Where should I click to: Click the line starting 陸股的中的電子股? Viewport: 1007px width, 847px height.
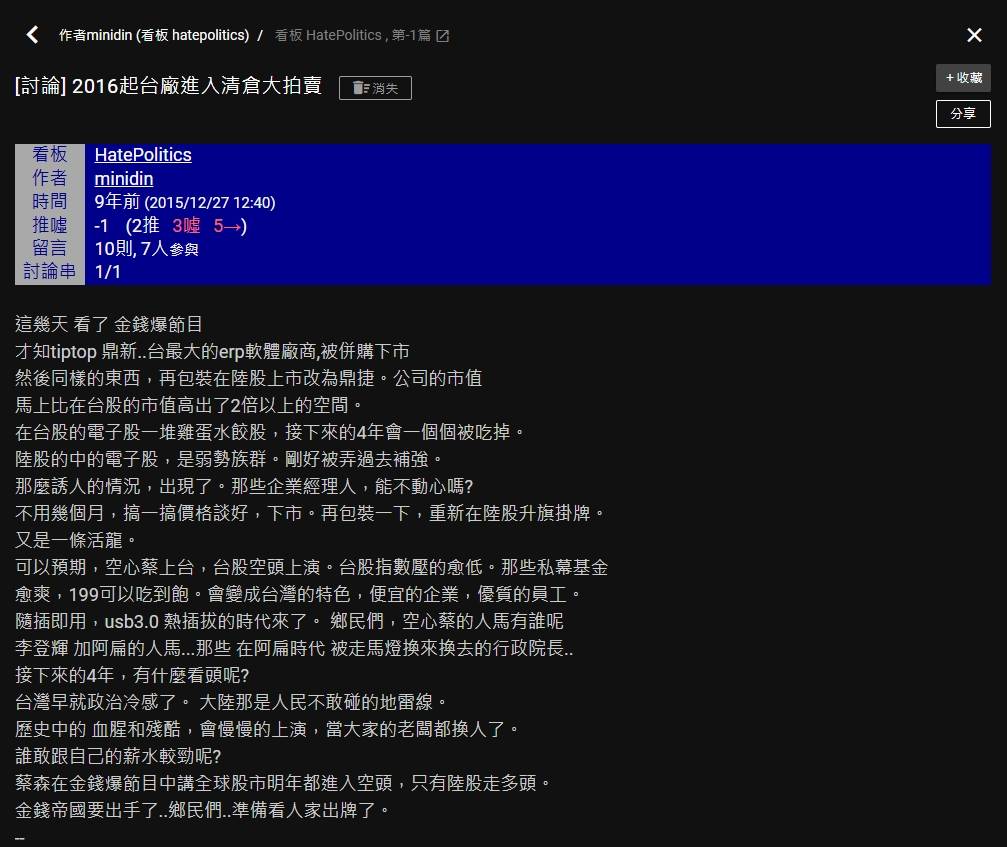coord(230,459)
